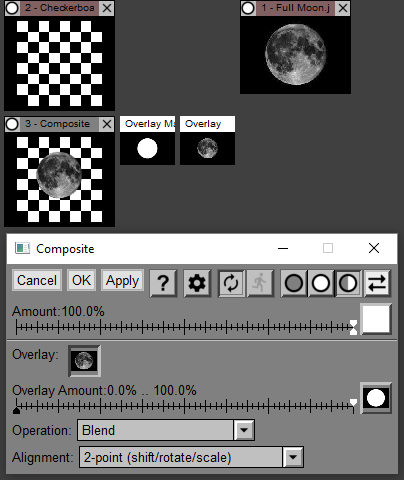Viewport: 404px width, 480px height.
Task: Toggle the circle on Composite image window
Action: point(12,124)
